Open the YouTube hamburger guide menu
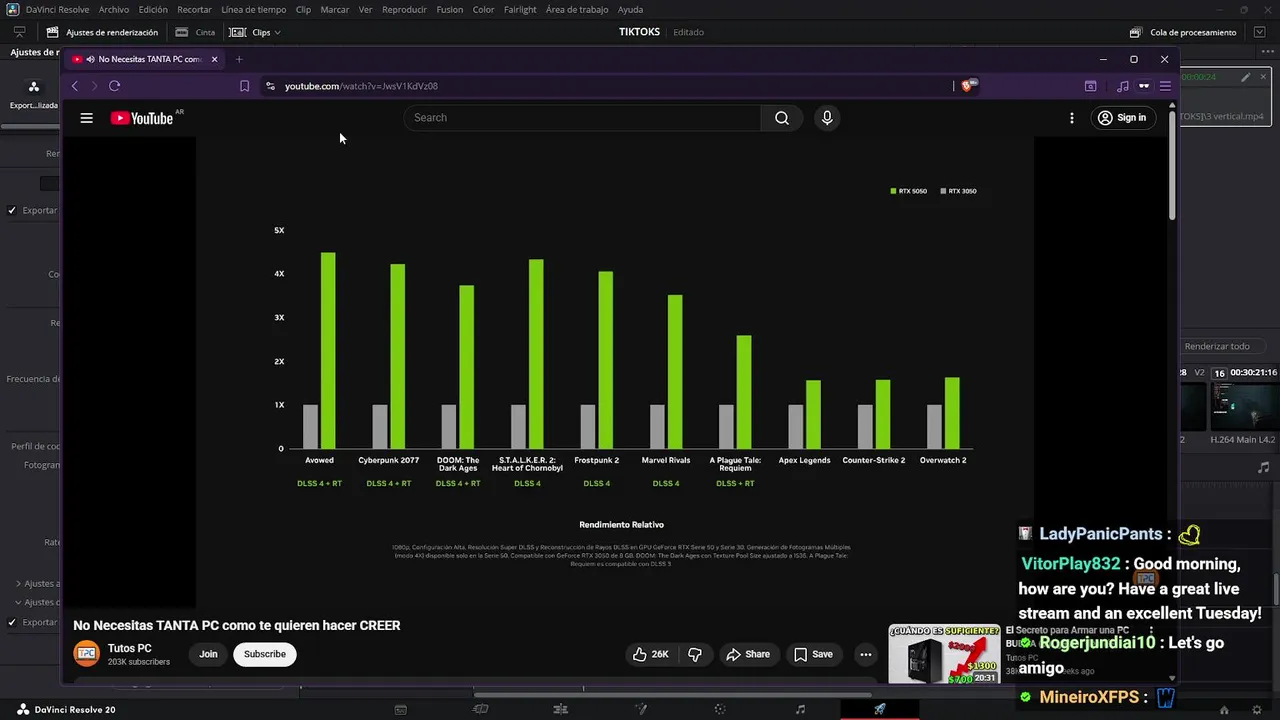 click(87, 118)
